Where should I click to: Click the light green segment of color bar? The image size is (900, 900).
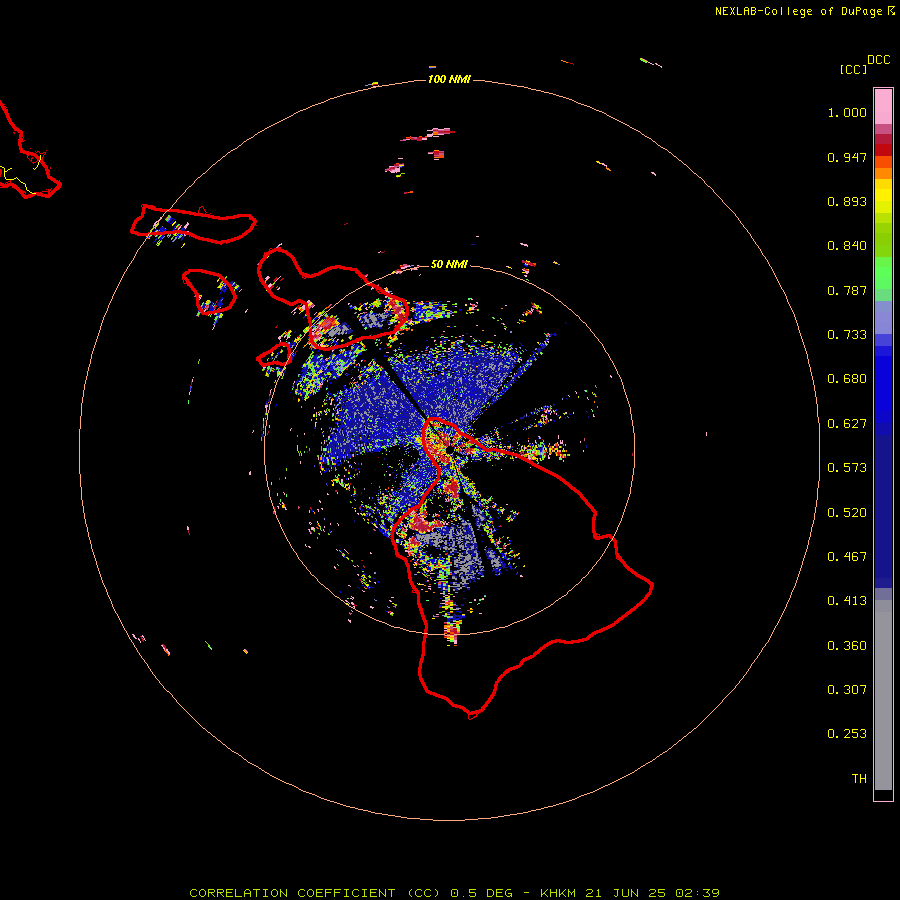883,273
